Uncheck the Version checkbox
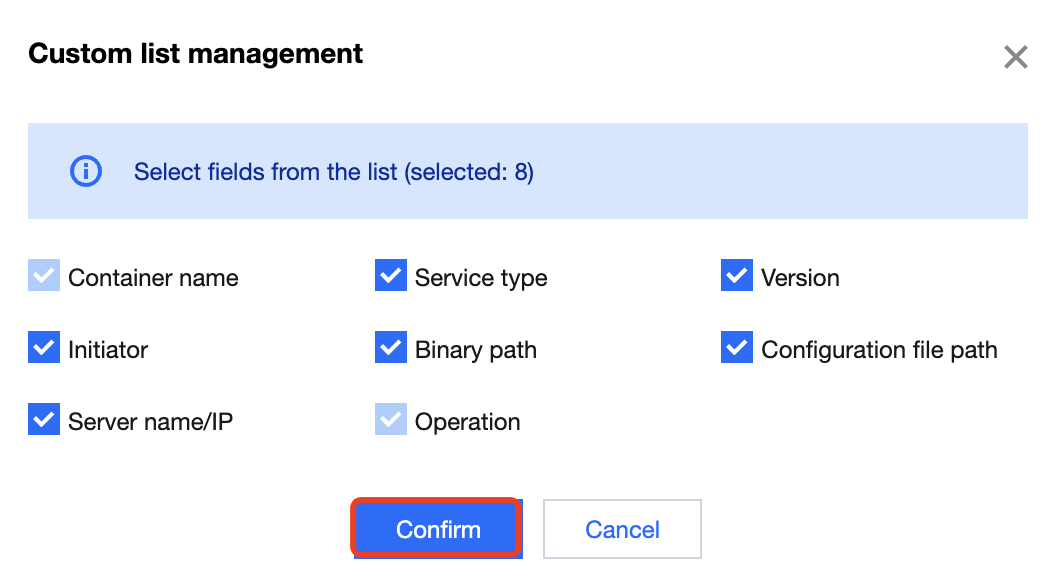 click(736, 276)
